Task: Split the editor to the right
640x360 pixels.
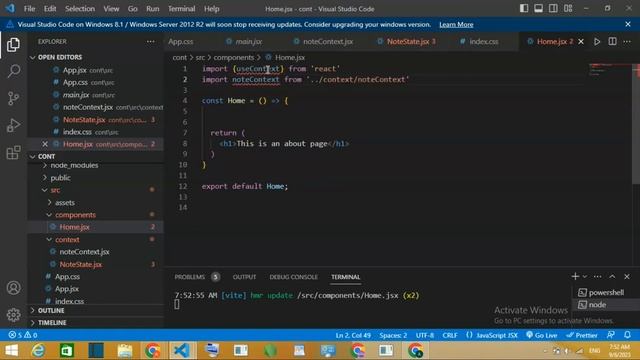Action: (x=612, y=41)
